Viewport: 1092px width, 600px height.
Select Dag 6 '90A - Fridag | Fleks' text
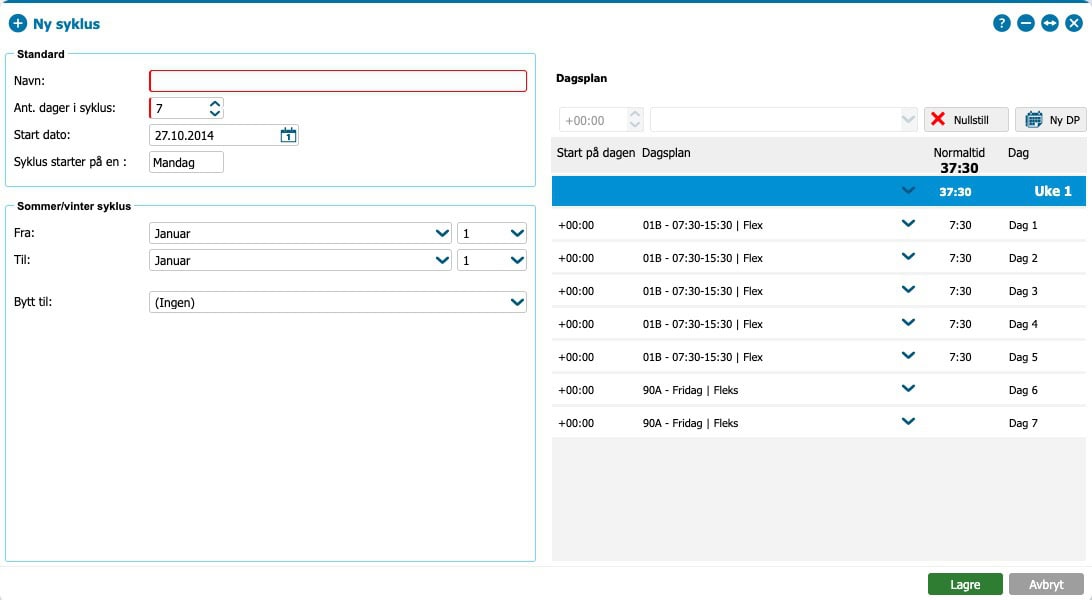pyautogui.click(x=690, y=390)
